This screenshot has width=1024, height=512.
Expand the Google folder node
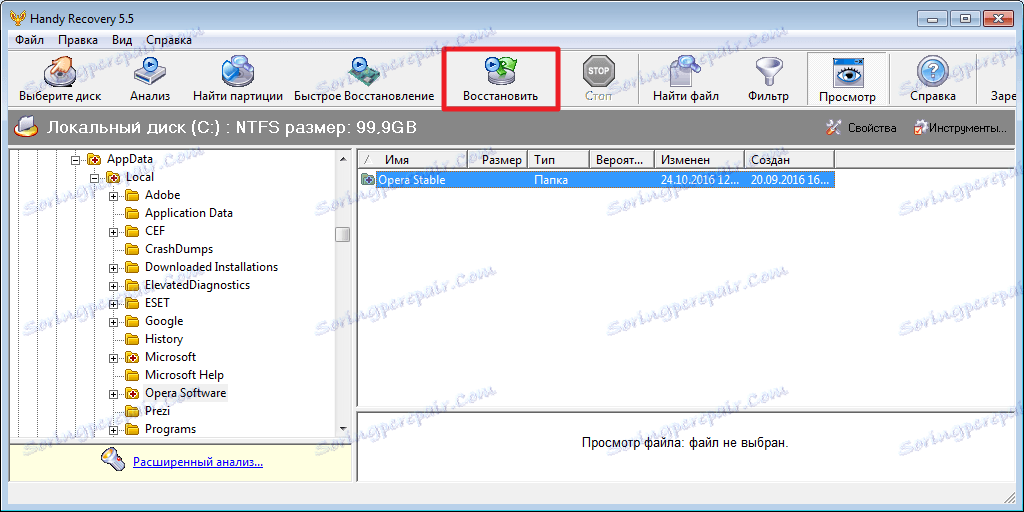pyautogui.click(x=114, y=322)
